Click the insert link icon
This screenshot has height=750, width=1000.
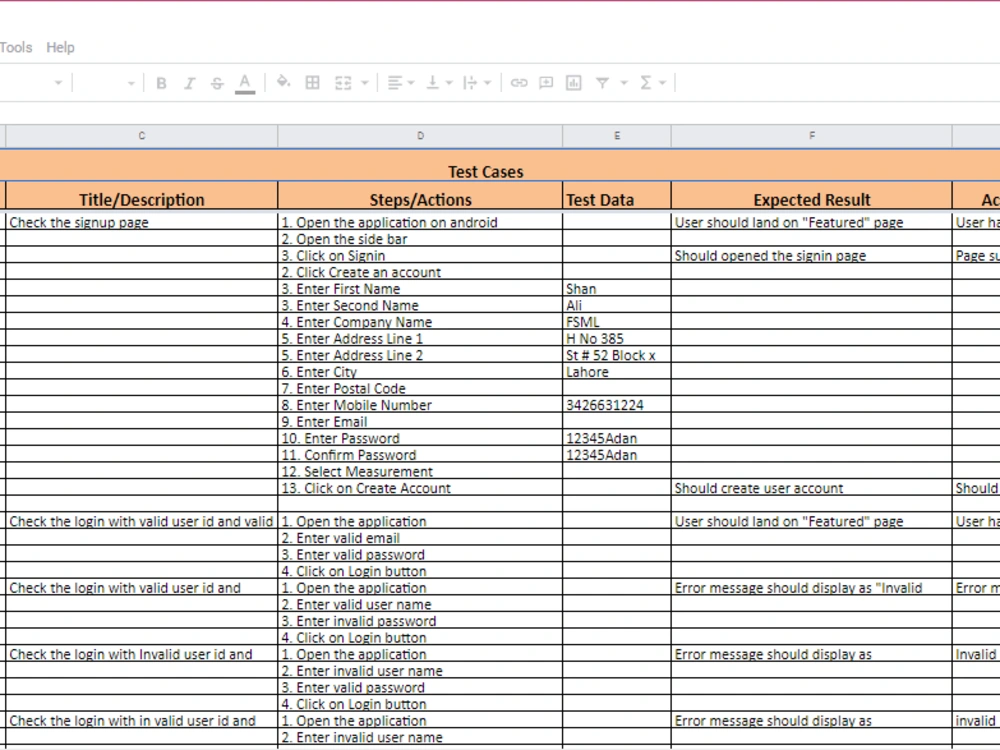[x=519, y=83]
